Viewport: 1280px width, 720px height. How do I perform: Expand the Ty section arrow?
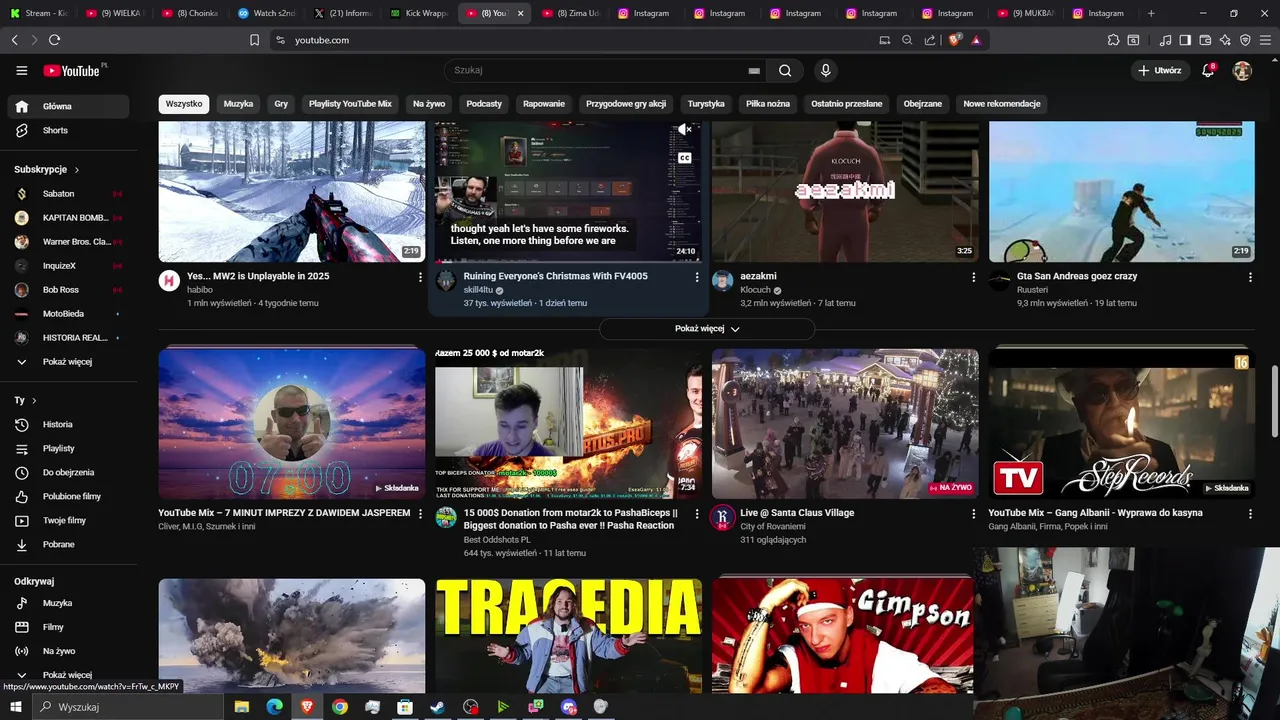34,401
